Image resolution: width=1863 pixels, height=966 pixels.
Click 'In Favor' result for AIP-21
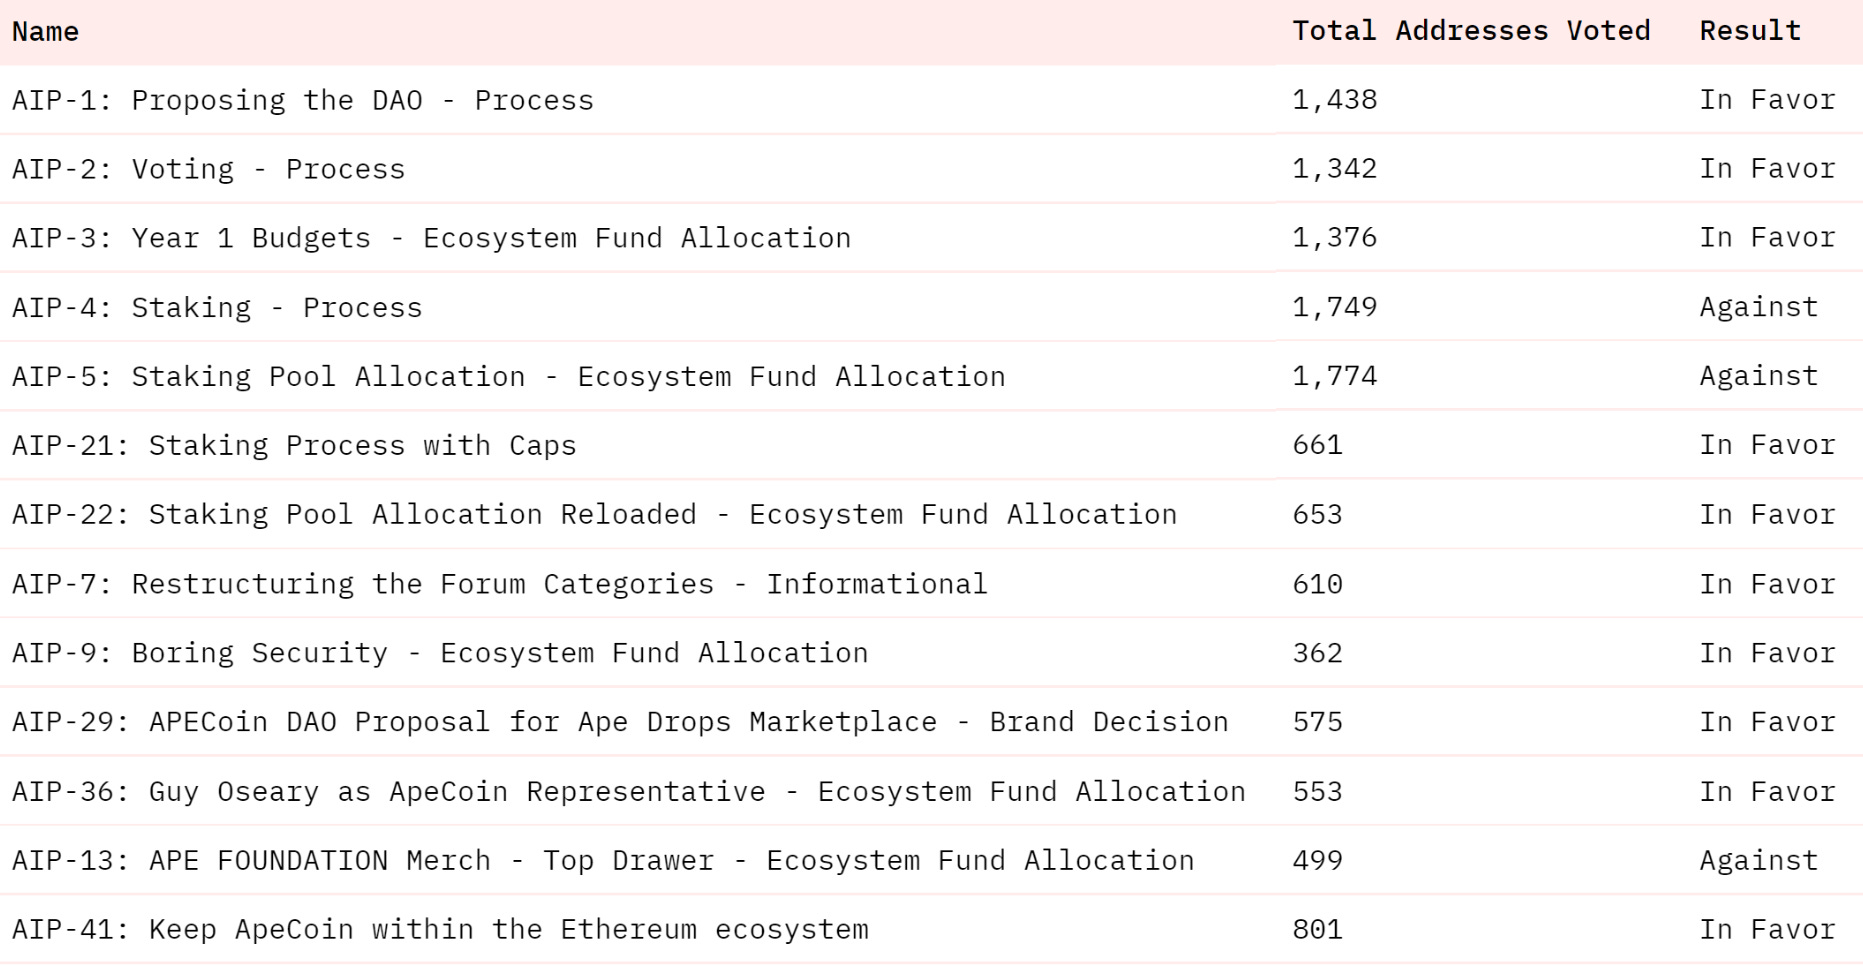click(1768, 445)
